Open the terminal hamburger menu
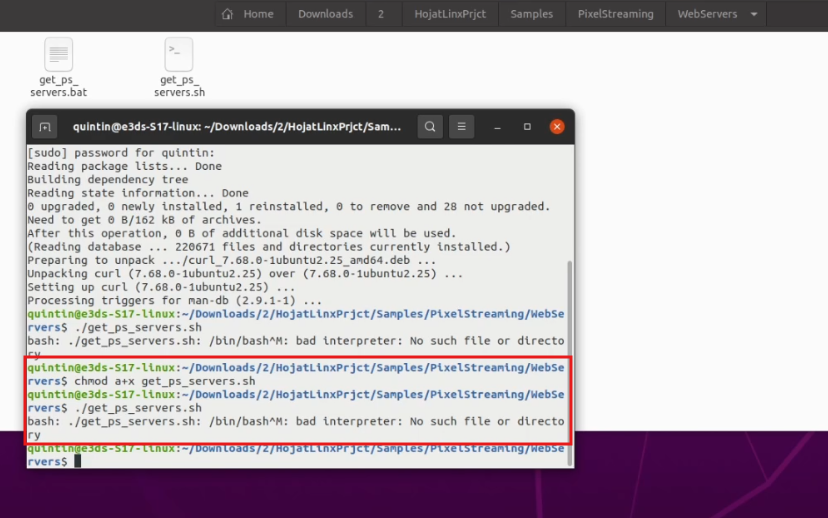Screen dimensions: 828x518 (461, 127)
